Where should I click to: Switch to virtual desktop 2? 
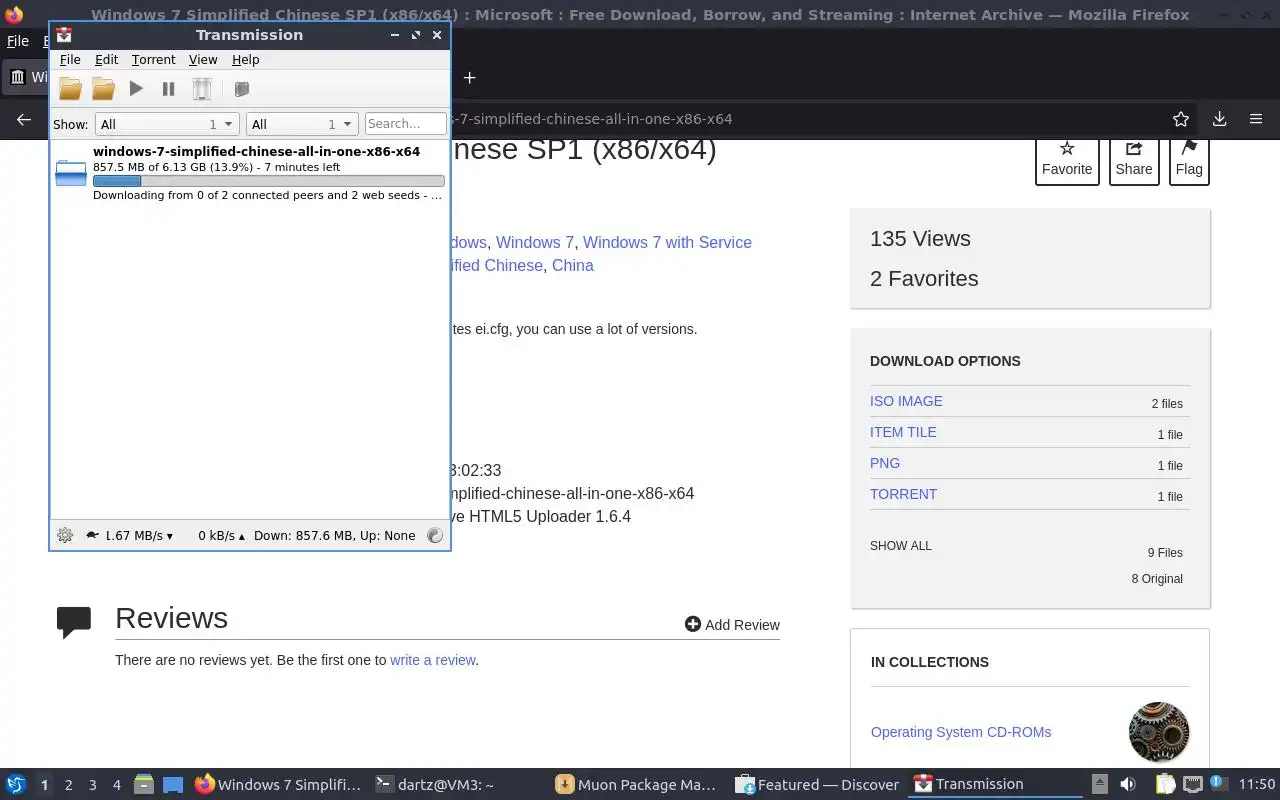coord(68,785)
